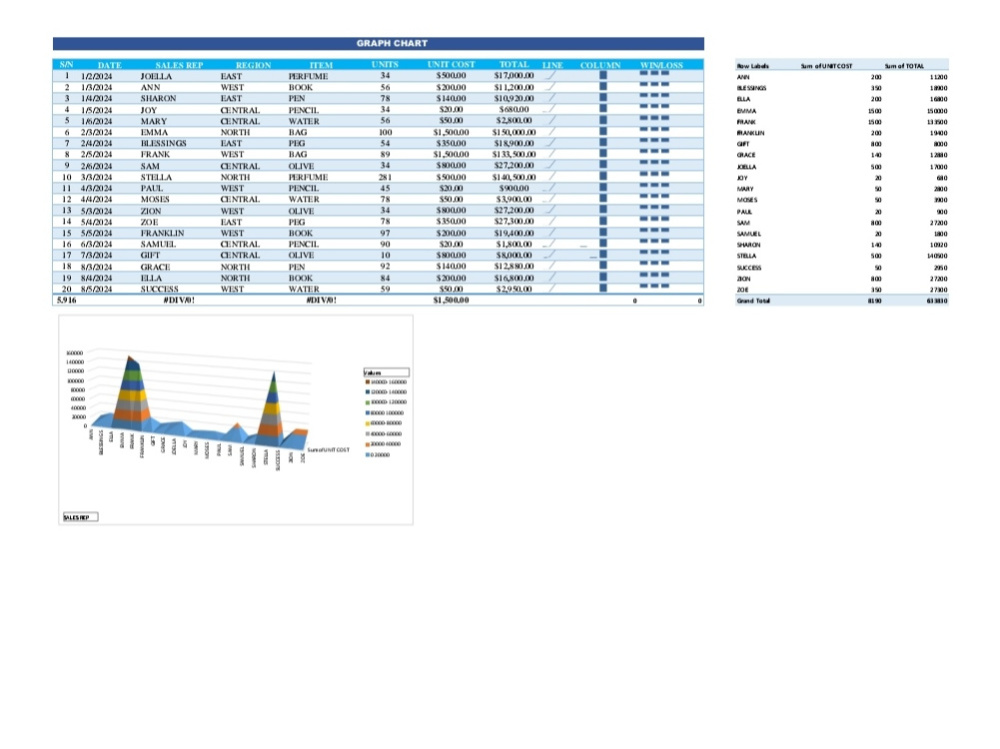This screenshot has height=749, width=1000.
Task: Open the Values field button in chart legend
Action: (386, 372)
